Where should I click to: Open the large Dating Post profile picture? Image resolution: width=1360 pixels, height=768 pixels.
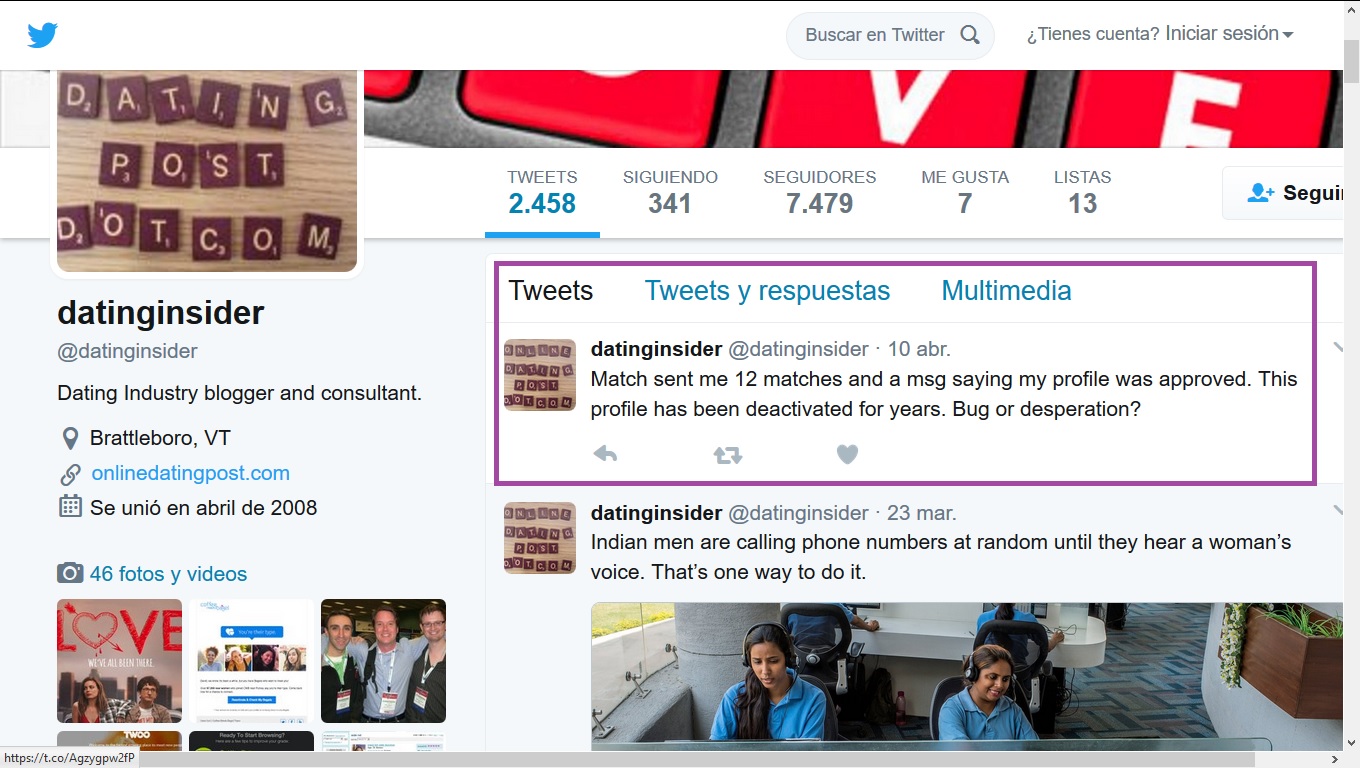(x=207, y=171)
